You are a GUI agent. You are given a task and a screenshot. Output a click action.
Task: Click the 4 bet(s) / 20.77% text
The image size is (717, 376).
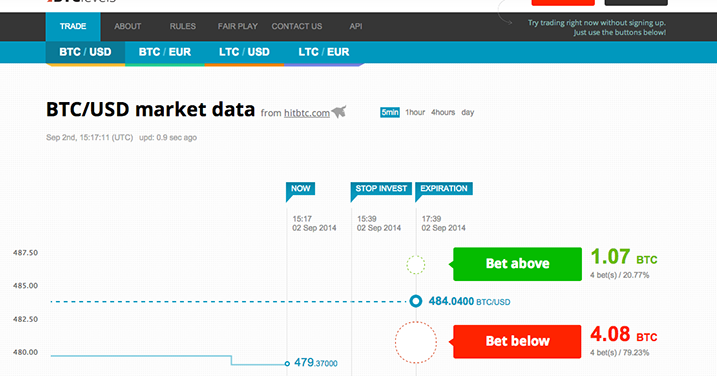(620, 275)
